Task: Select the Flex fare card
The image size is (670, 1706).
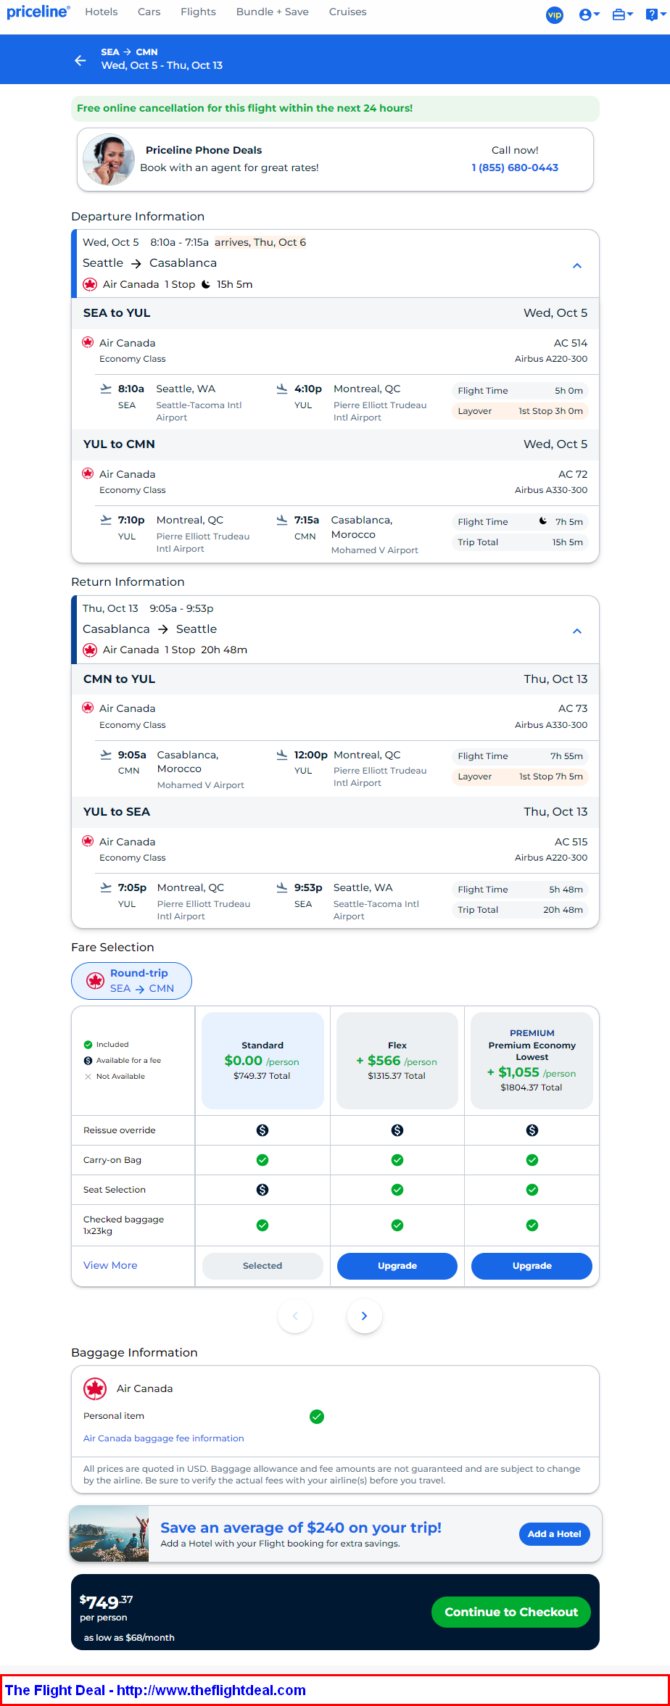Action: tap(397, 1060)
